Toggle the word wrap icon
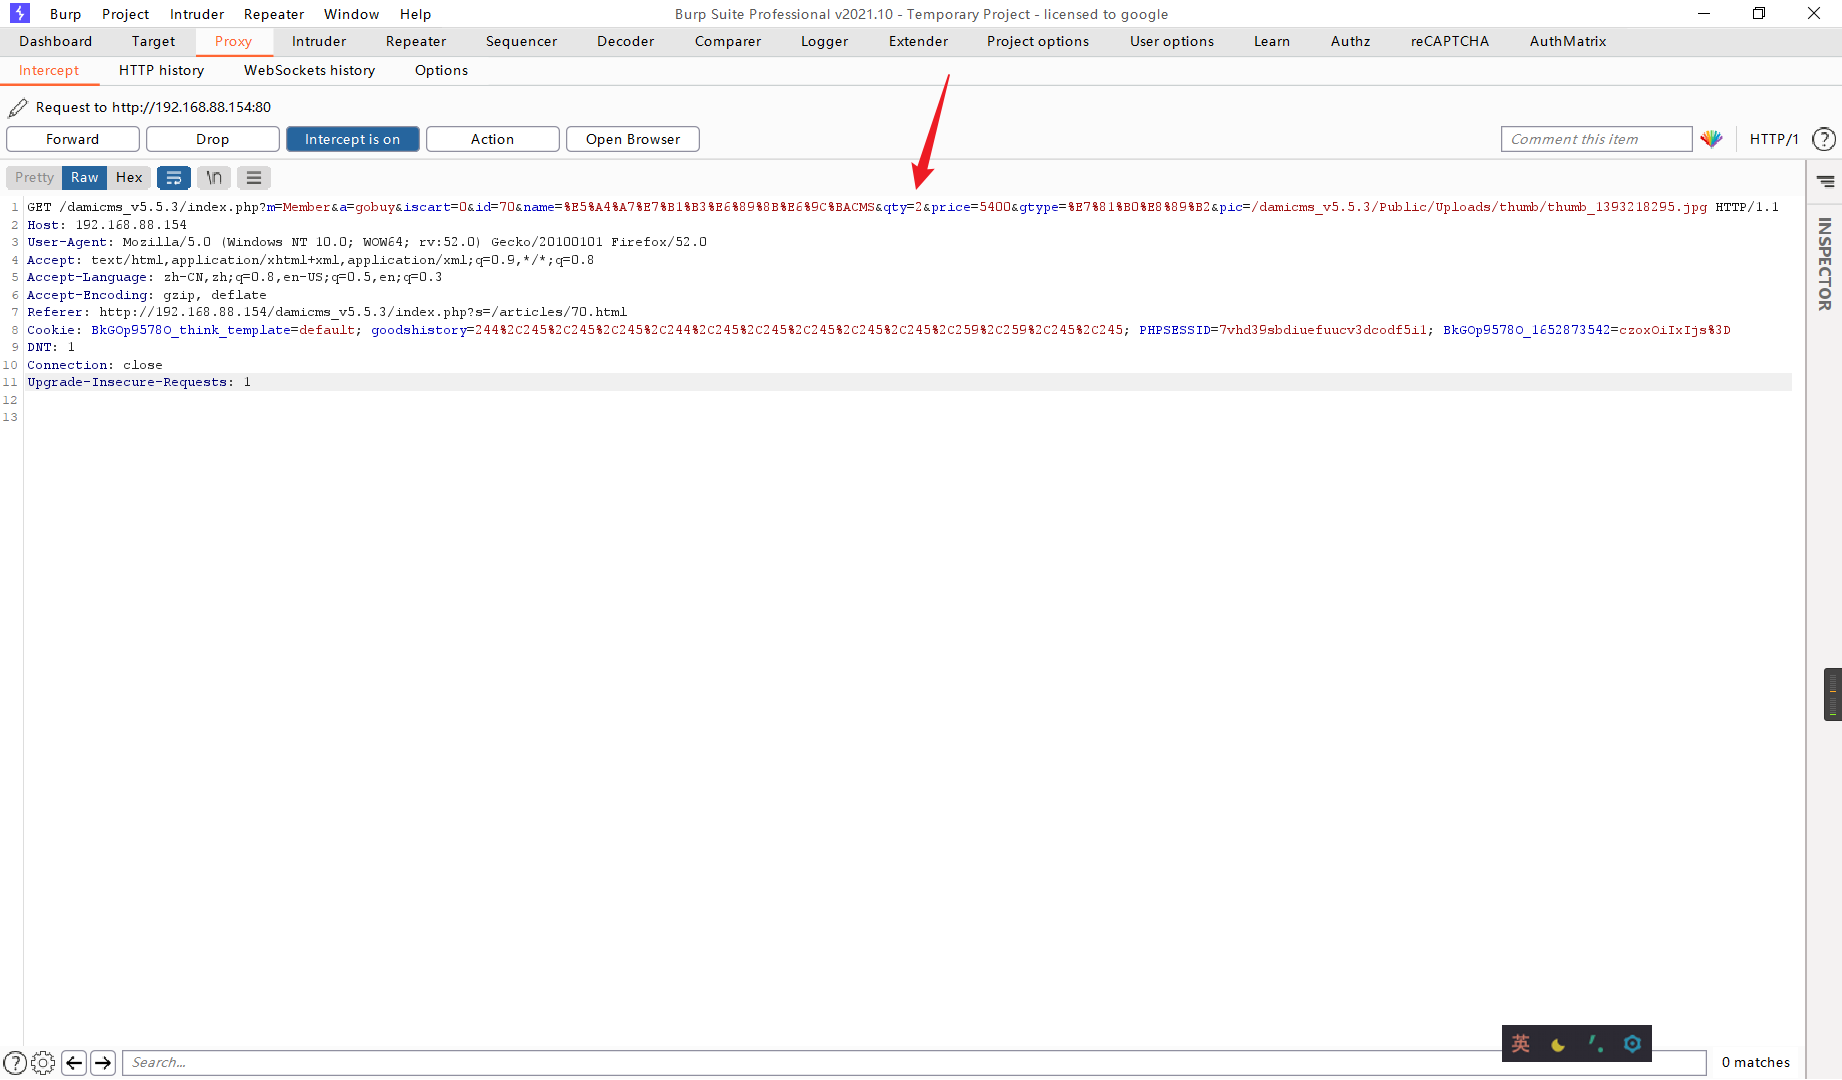 (x=173, y=178)
